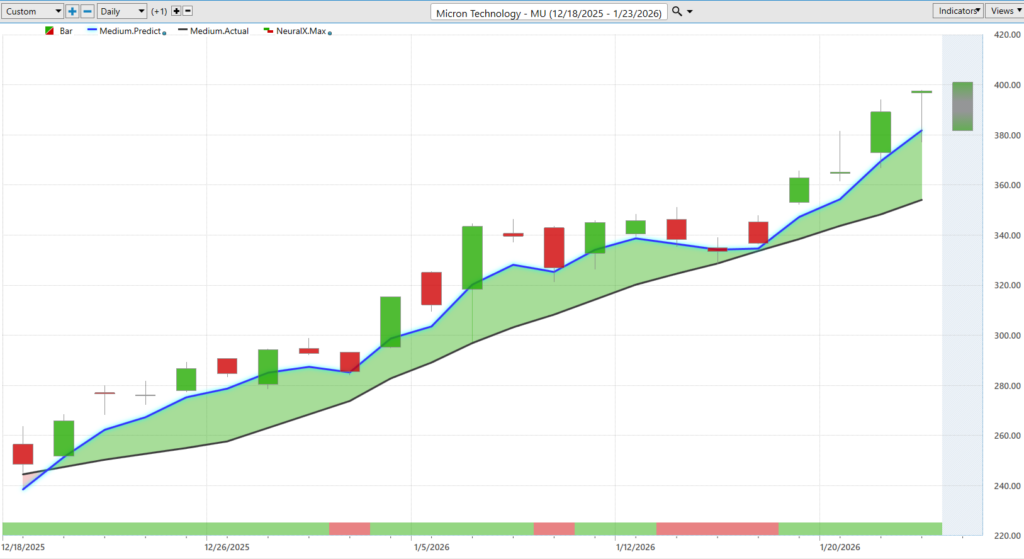Click the black plus forecast-days button

(x=176, y=11)
